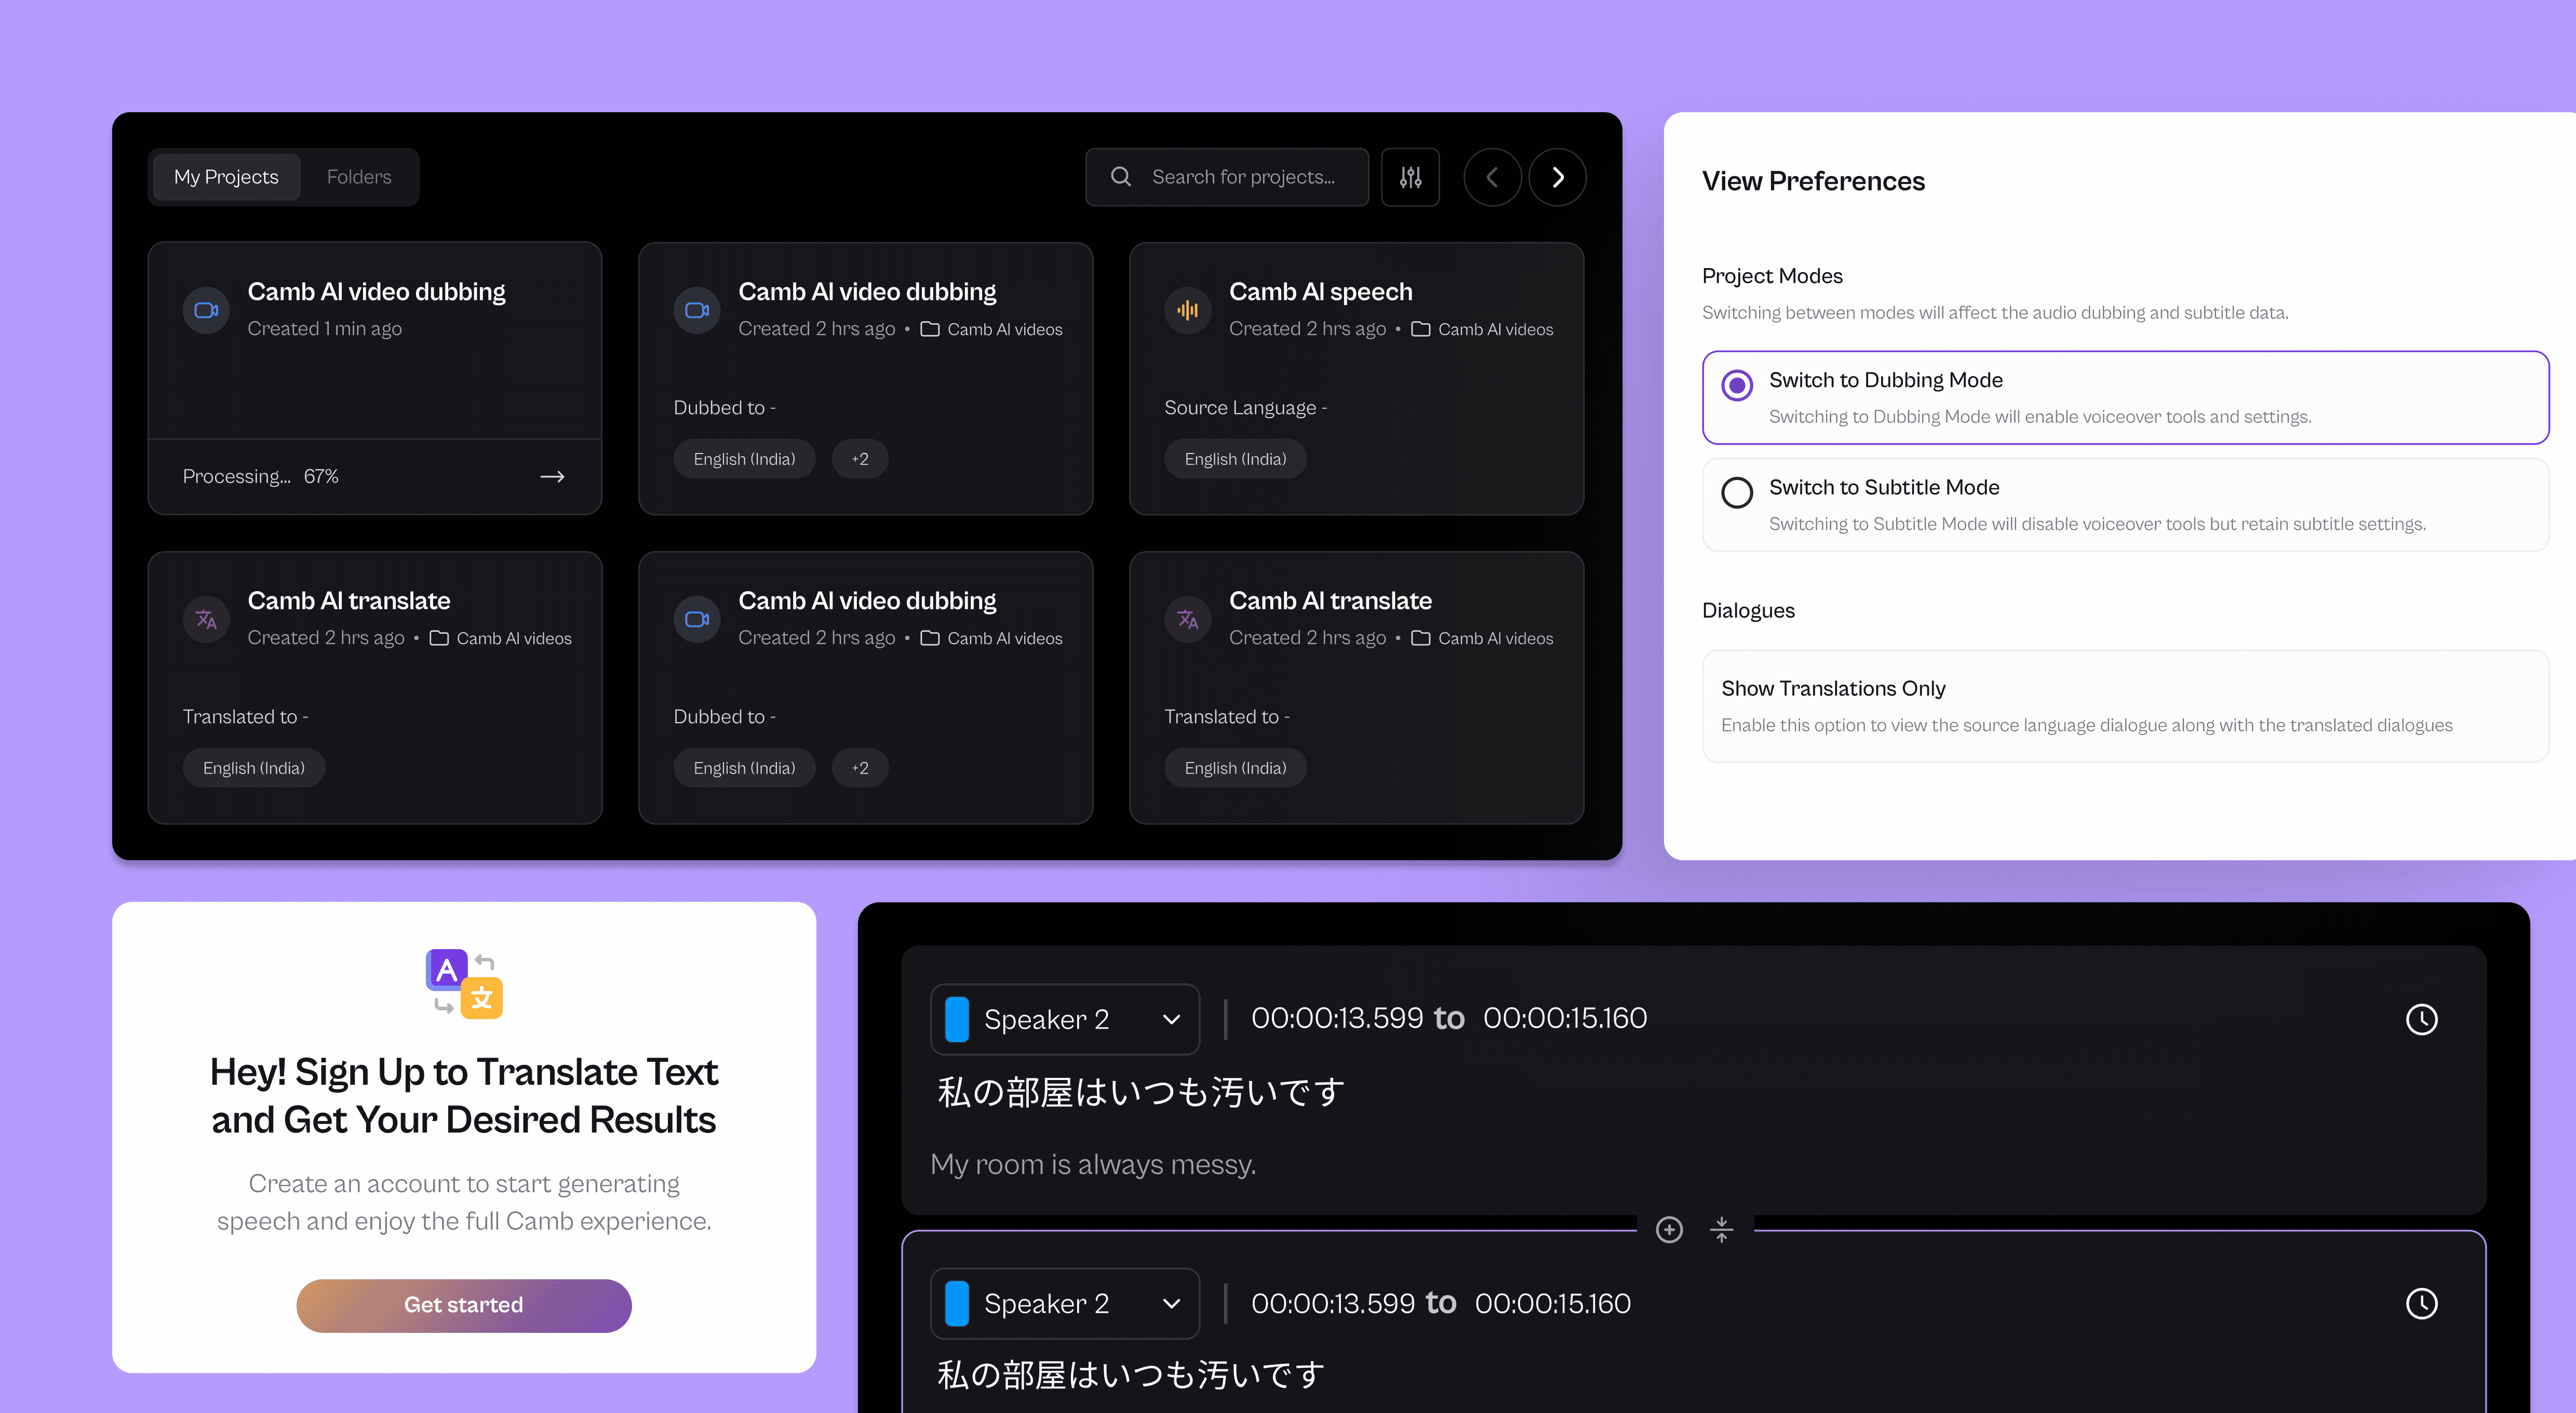Screen dimensions: 2576x1413
Task: Click the blue speaker color swatch in the second dialogue
Action: [x=957, y=1303]
